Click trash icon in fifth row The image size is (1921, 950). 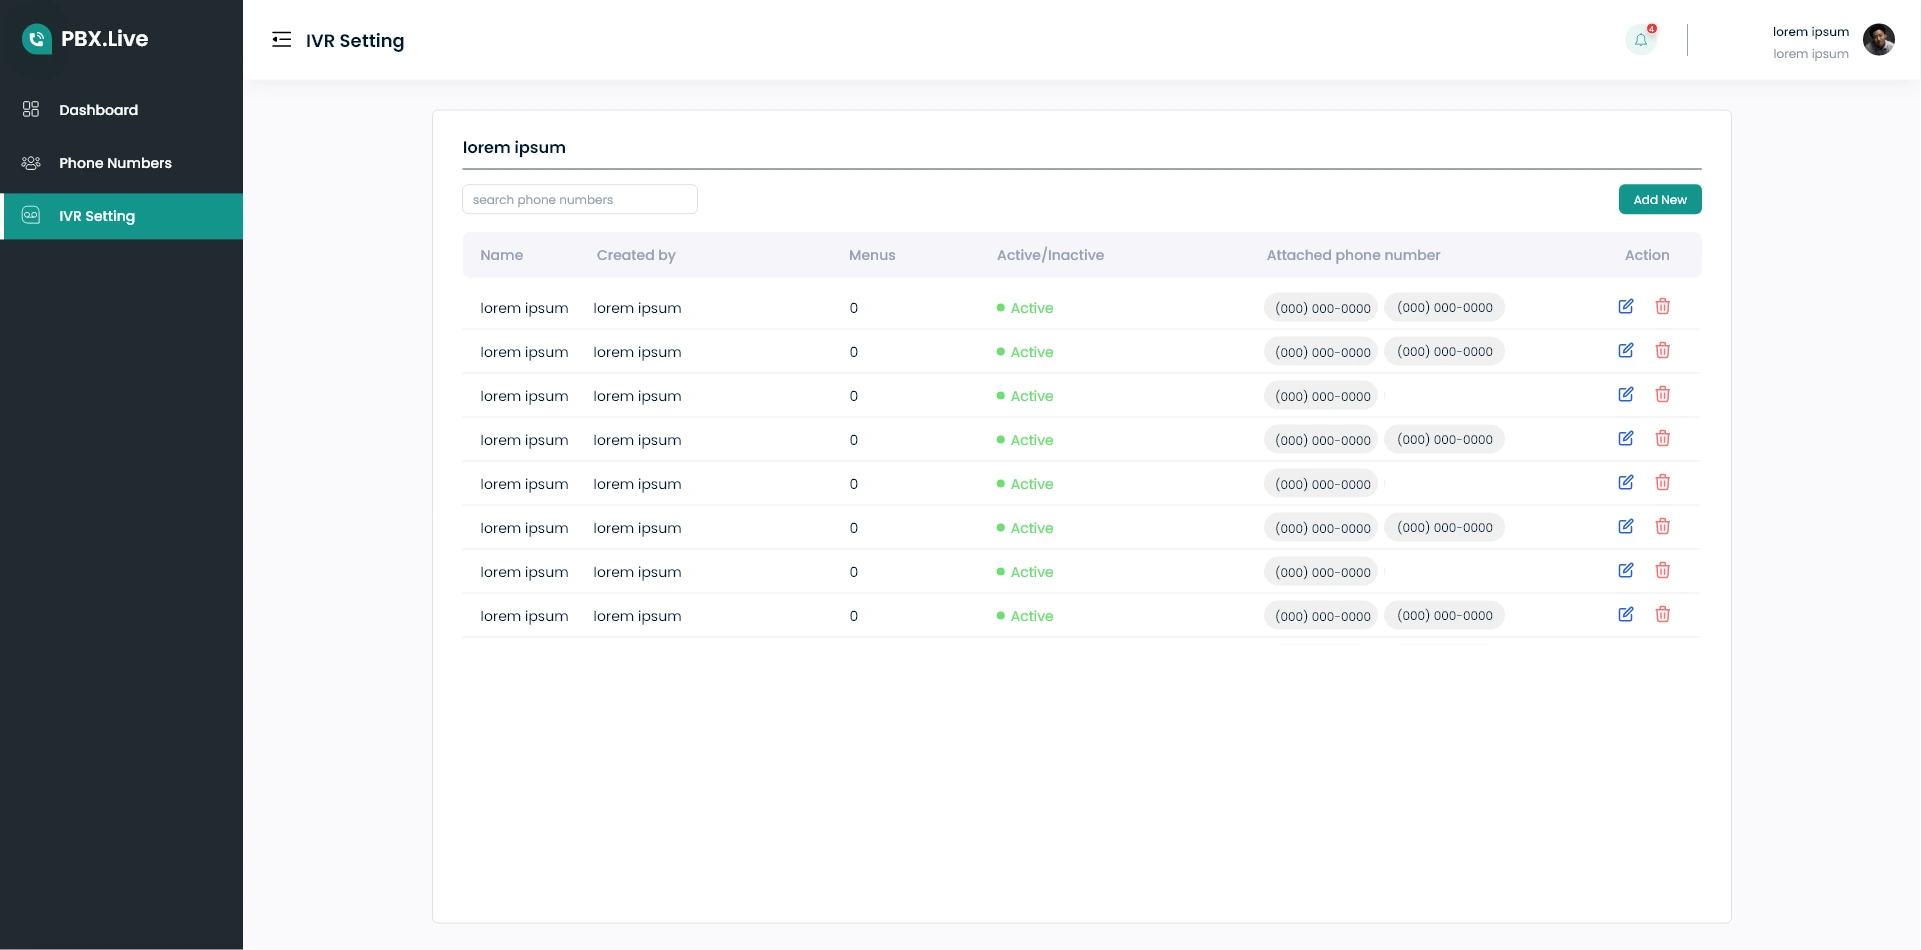pos(1662,483)
